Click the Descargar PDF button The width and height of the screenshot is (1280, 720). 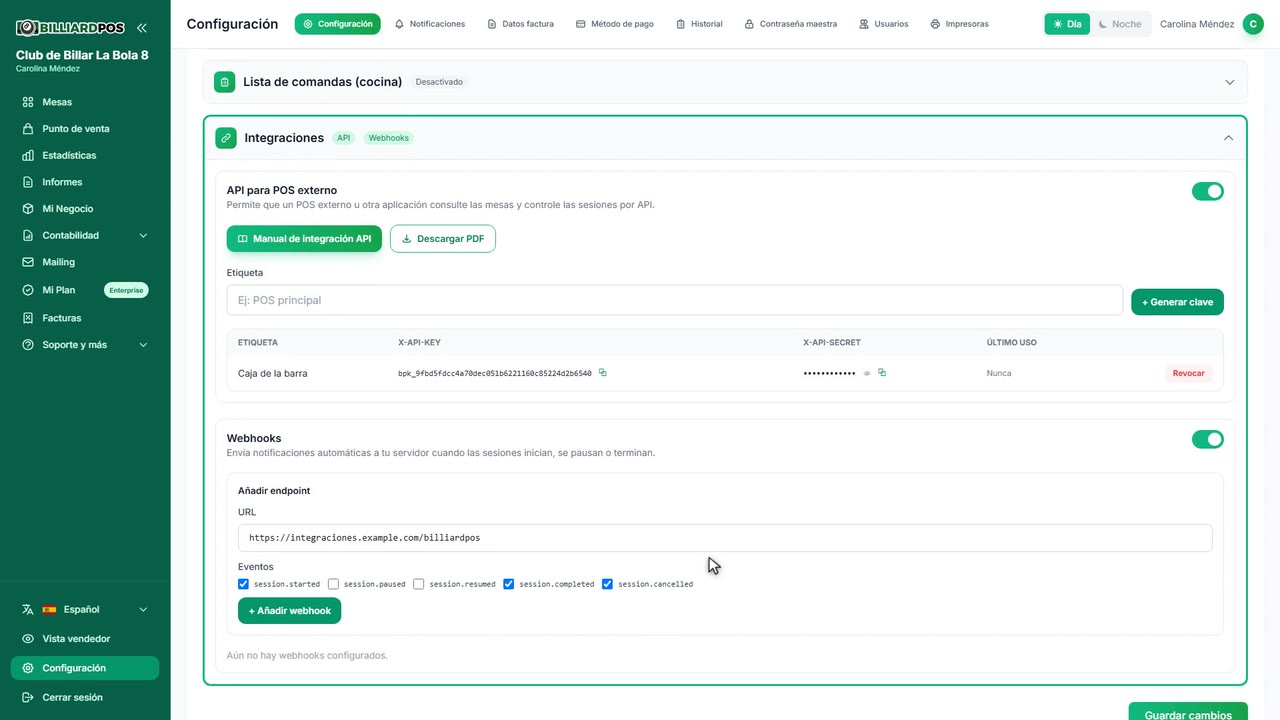pyautogui.click(x=443, y=239)
